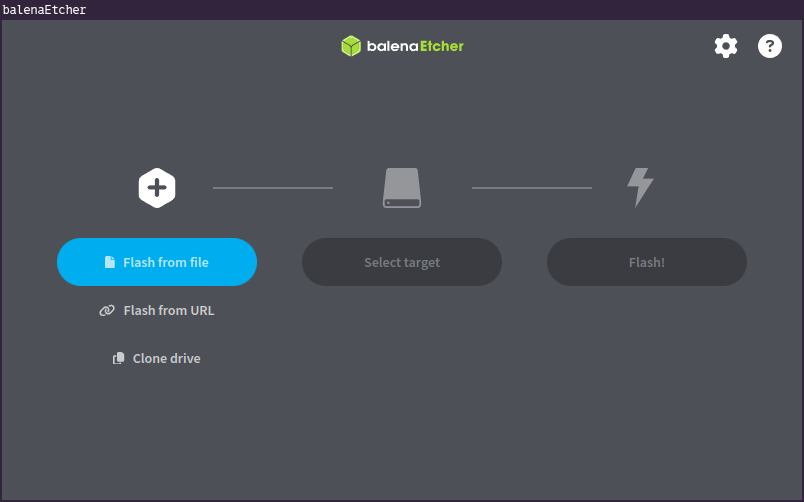Screen dimensions: 804x502
Task: Click the copy icon beside Clone drive
Action: 118,359
